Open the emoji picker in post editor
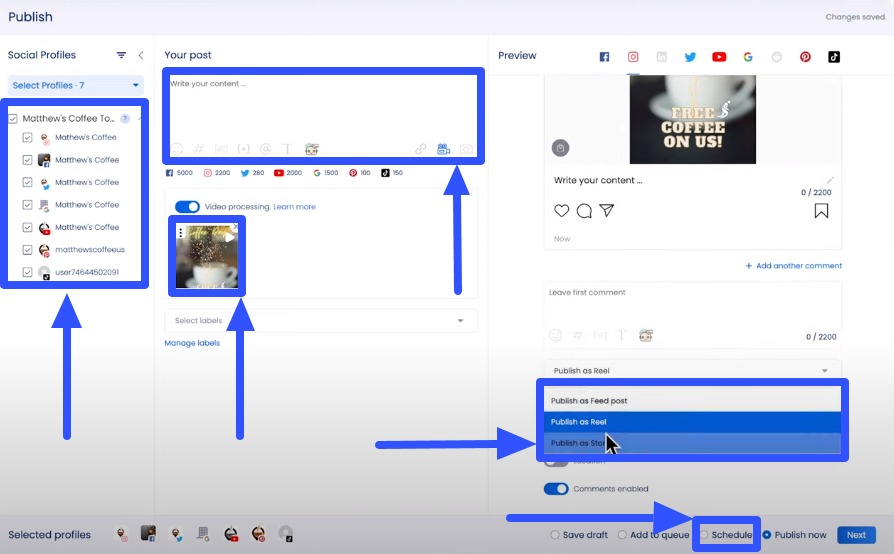 click(176, 150)
